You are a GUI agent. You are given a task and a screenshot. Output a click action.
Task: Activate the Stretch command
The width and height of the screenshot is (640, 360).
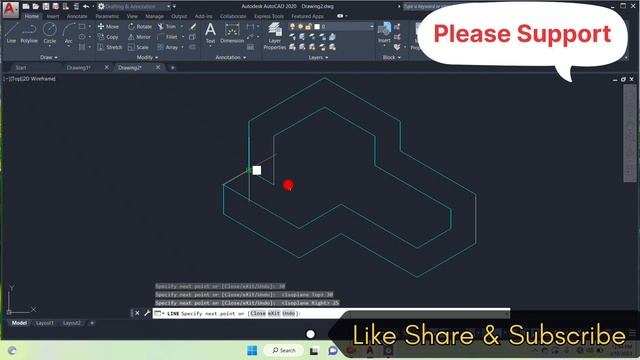(110, 47)
